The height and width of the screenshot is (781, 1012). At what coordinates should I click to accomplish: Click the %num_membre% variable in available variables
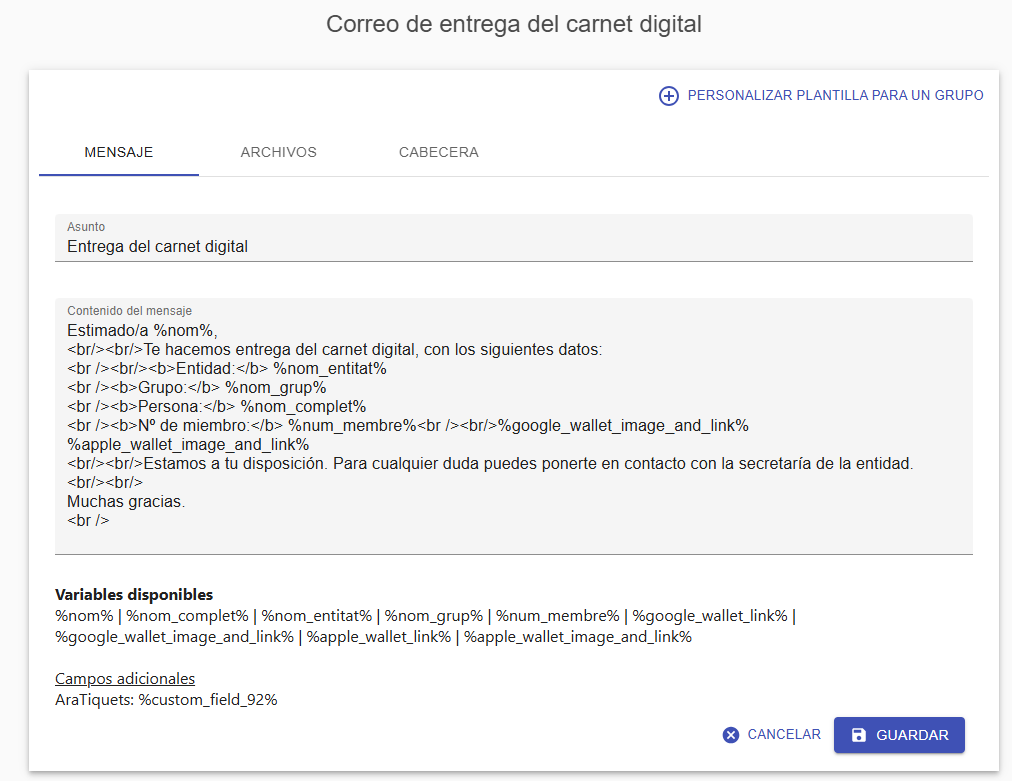pyautogui.click(x=558, y=616)
